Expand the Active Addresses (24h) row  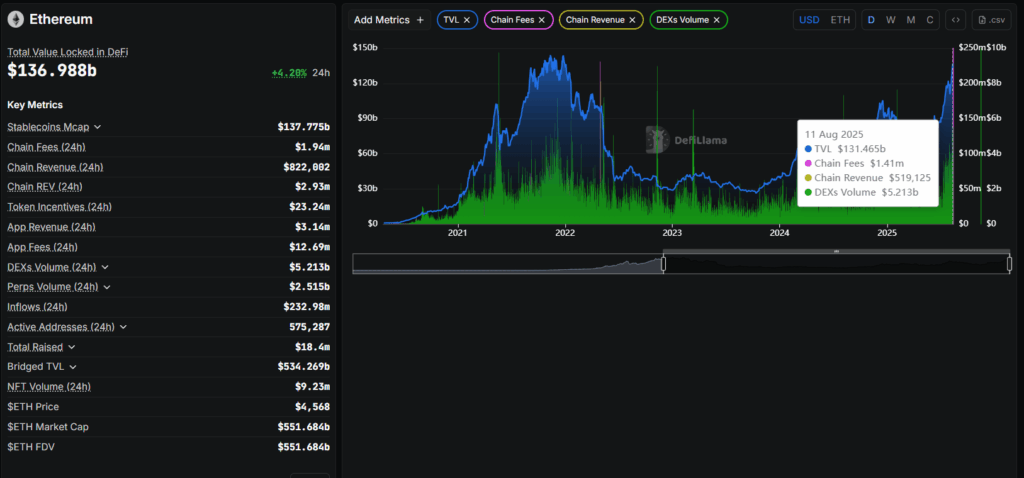[123, 327]
